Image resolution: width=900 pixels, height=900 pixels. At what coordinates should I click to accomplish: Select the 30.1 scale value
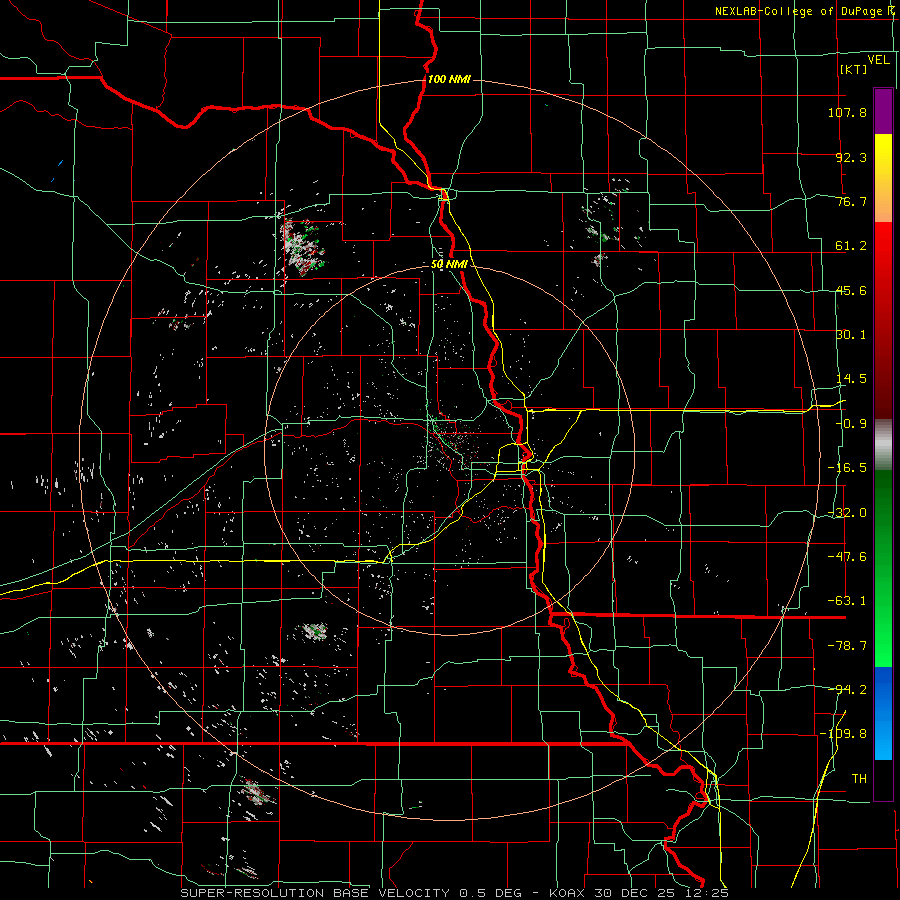pyautogui.click(x=851, y=335)
